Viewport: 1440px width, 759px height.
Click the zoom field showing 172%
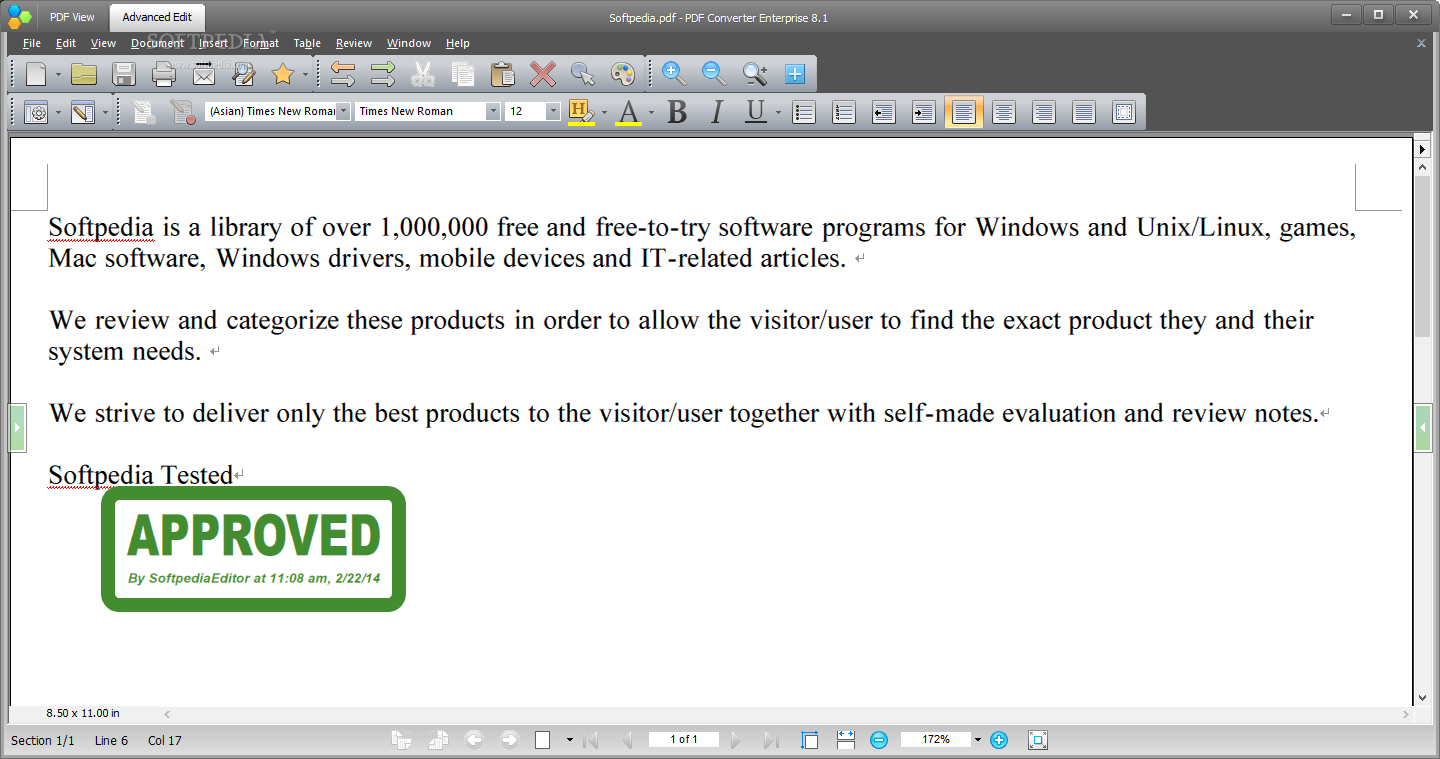click(936, 740)
